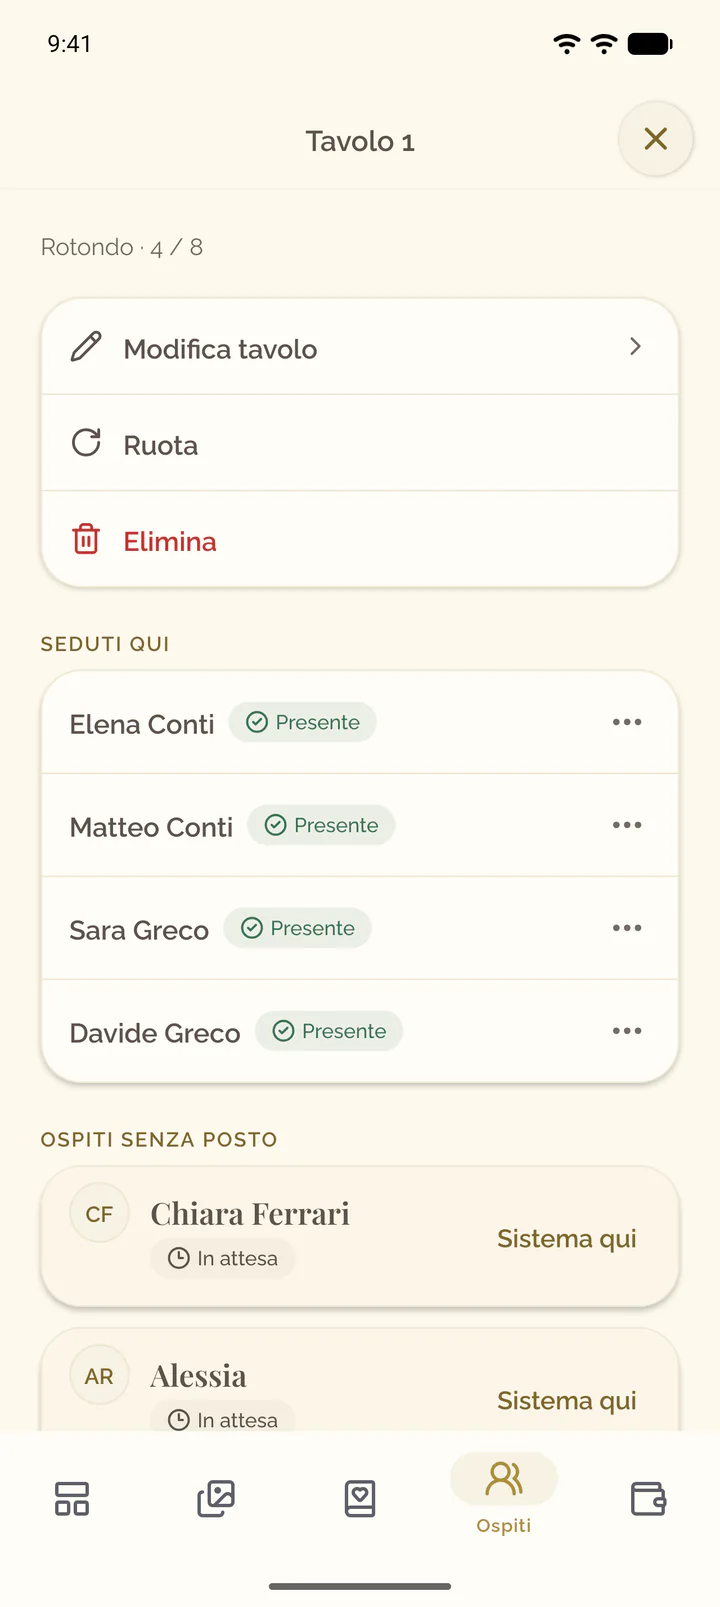
Task: Open the table layout tab icon
Action: coord(72,1498)
